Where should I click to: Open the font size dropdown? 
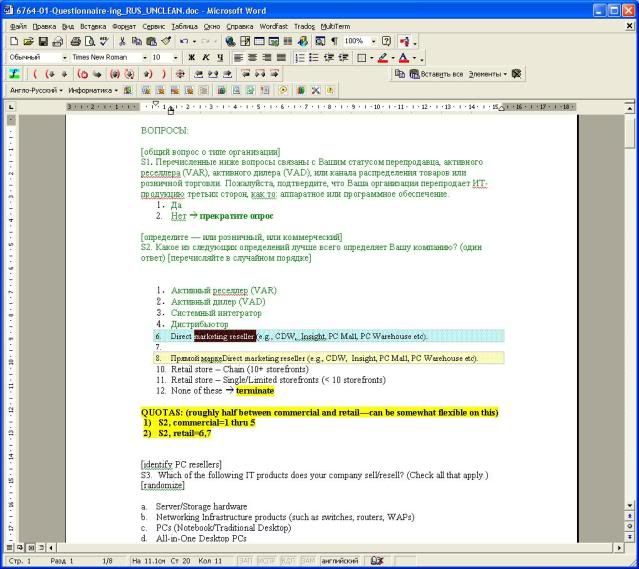(176, 58)
